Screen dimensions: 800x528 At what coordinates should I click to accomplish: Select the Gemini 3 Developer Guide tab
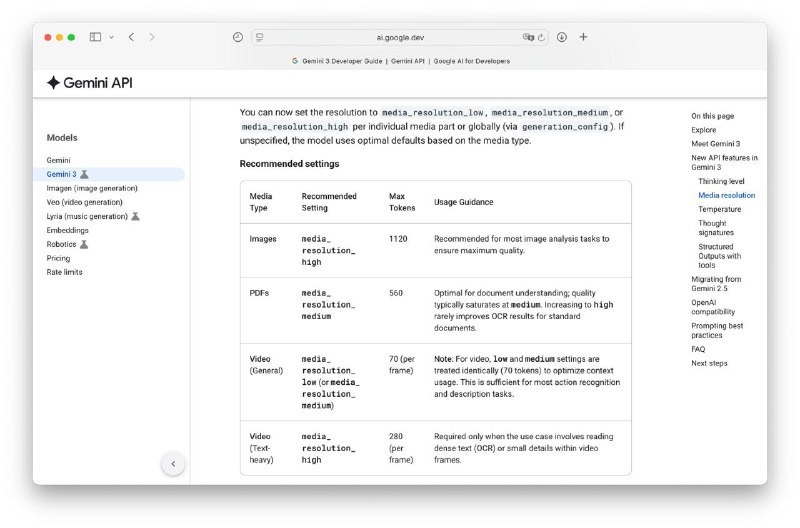401,61
